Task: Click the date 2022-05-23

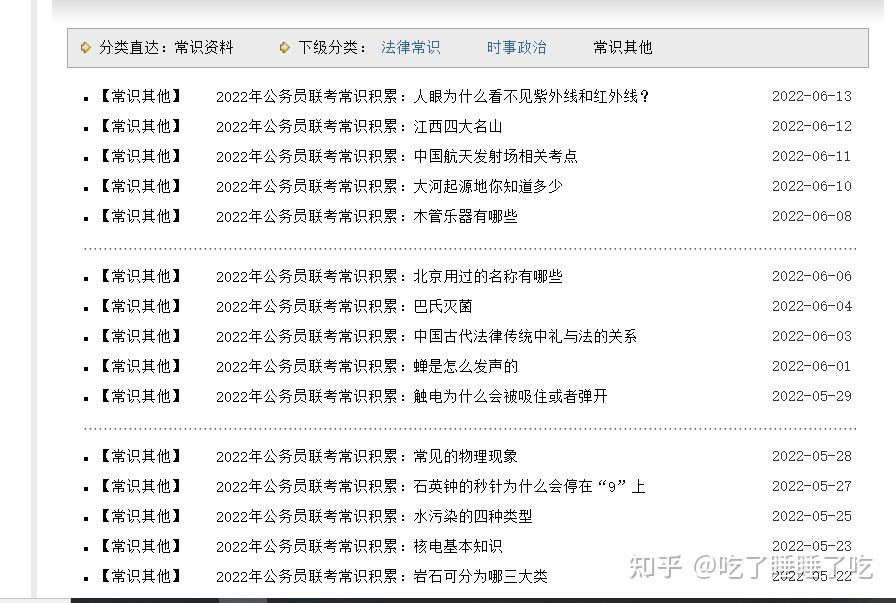Action: pos(811,546)
